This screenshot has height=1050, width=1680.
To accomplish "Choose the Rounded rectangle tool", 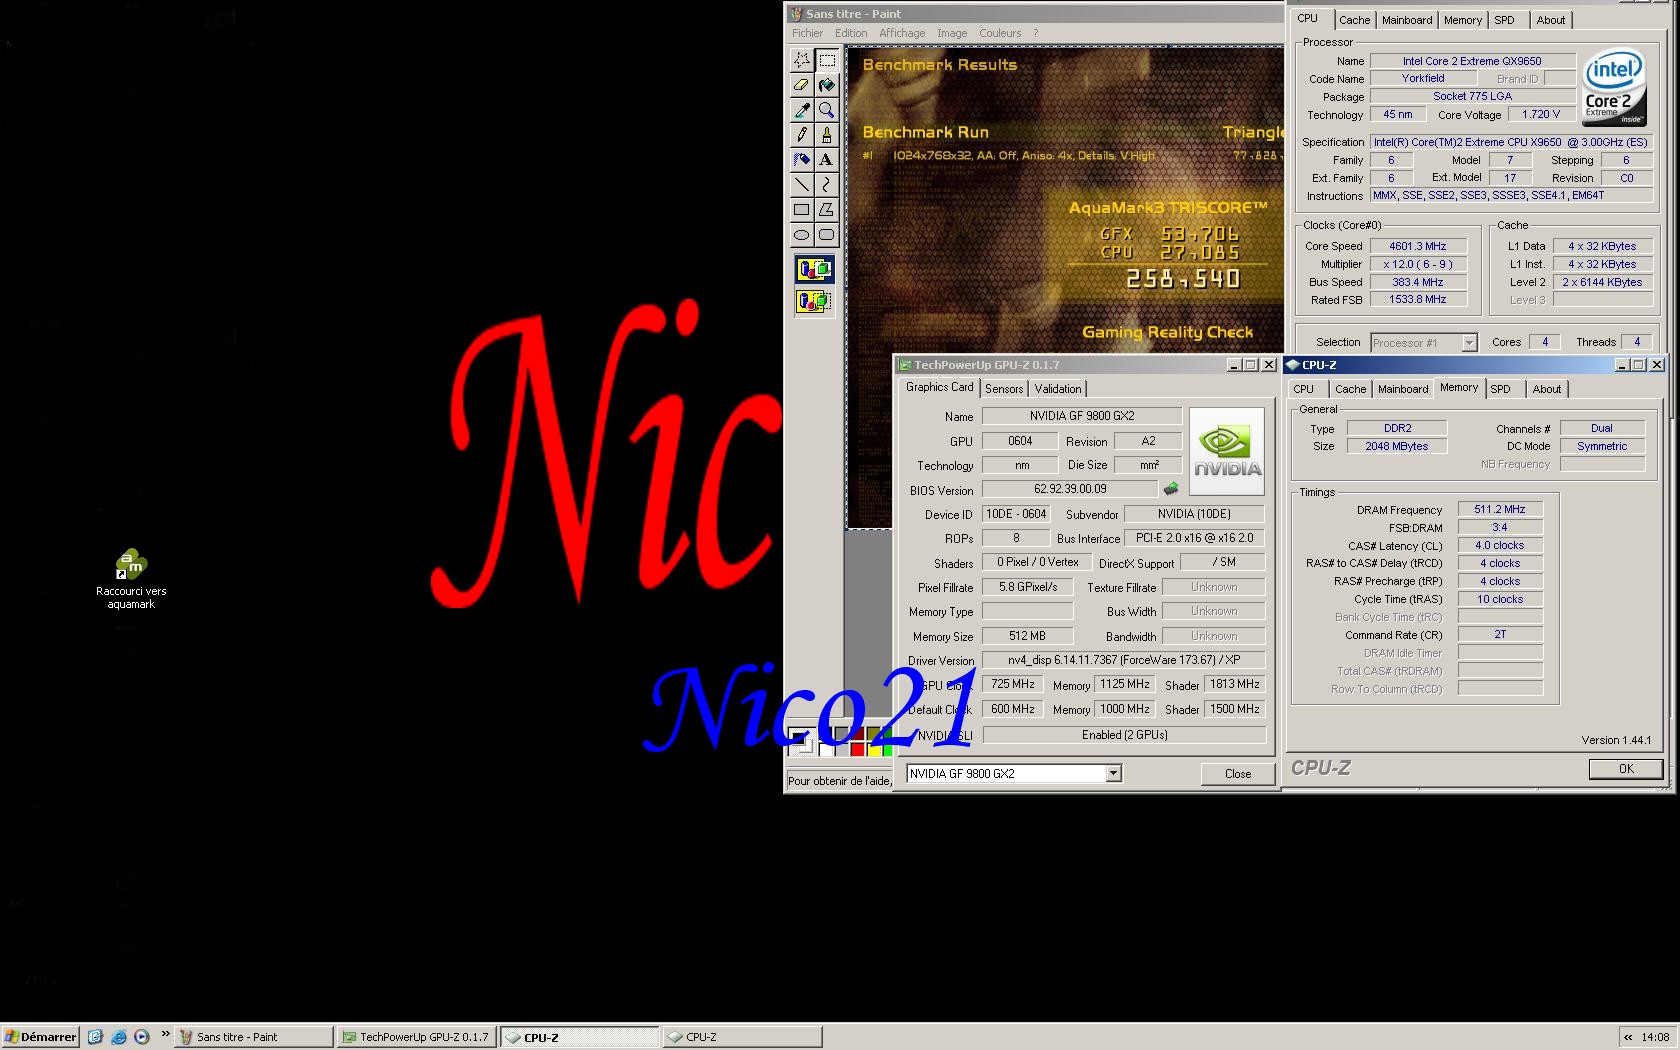I will 827,235.
